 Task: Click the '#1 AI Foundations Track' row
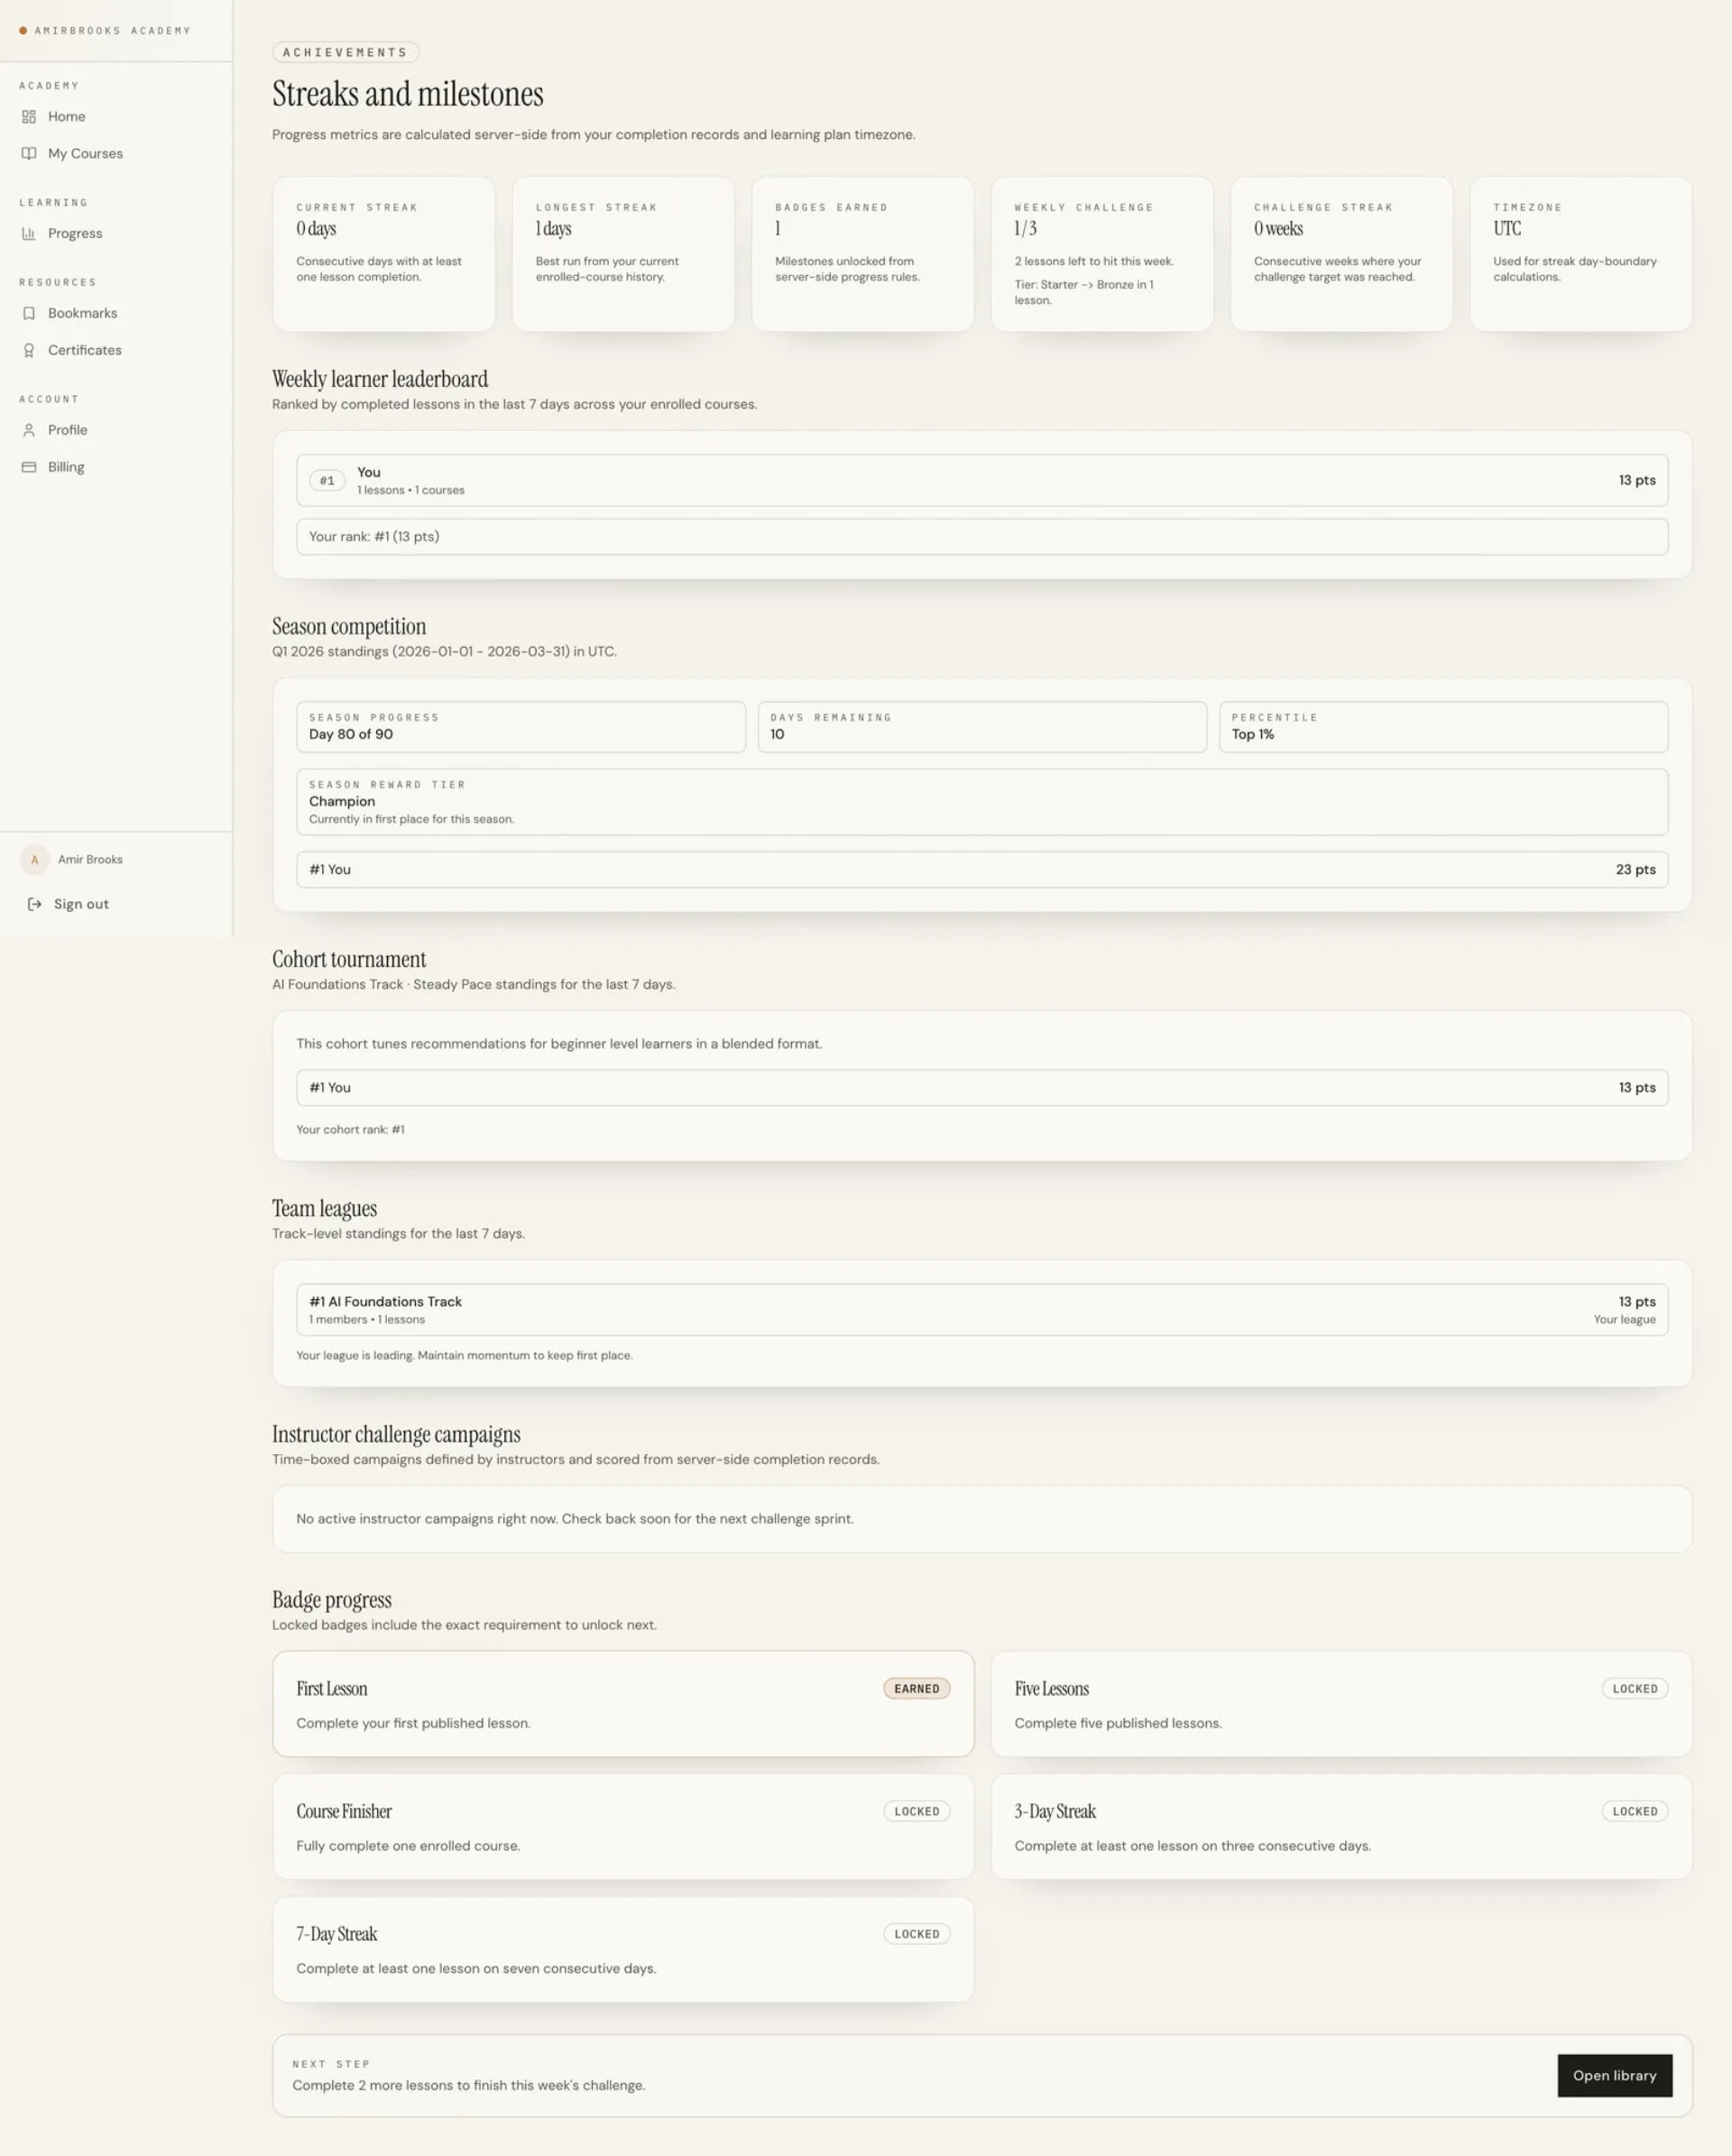(x=982, y=1309)
